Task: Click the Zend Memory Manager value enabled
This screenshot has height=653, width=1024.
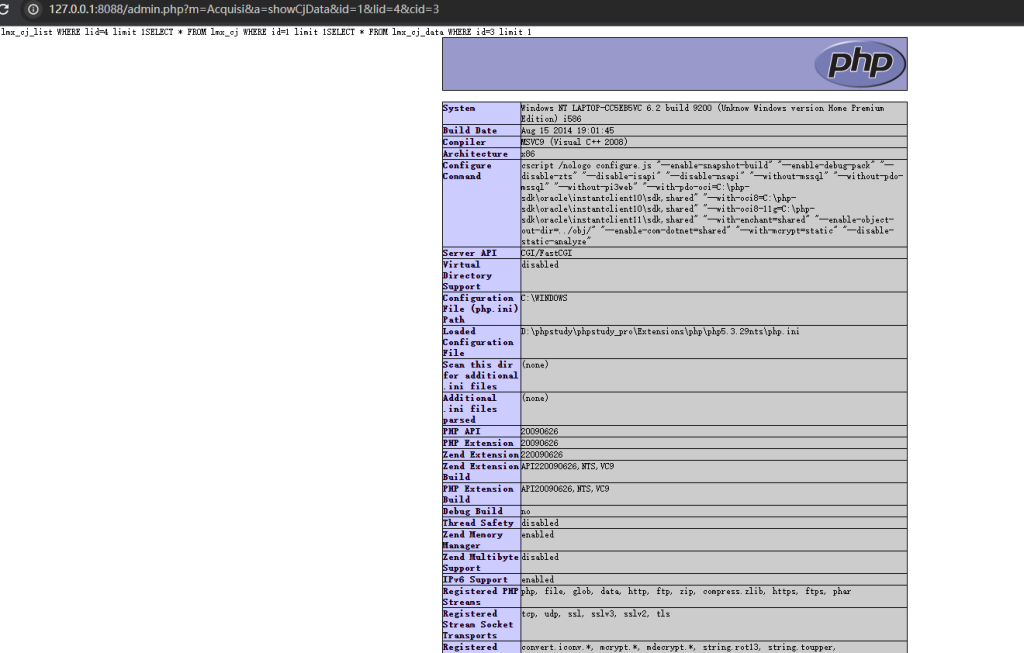Action: (539, 535)
